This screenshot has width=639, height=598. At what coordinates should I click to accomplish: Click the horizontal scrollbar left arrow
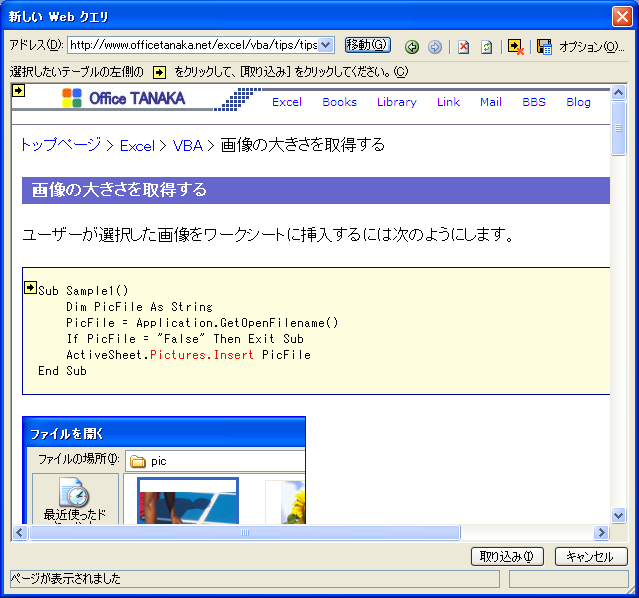pos(20,532)
